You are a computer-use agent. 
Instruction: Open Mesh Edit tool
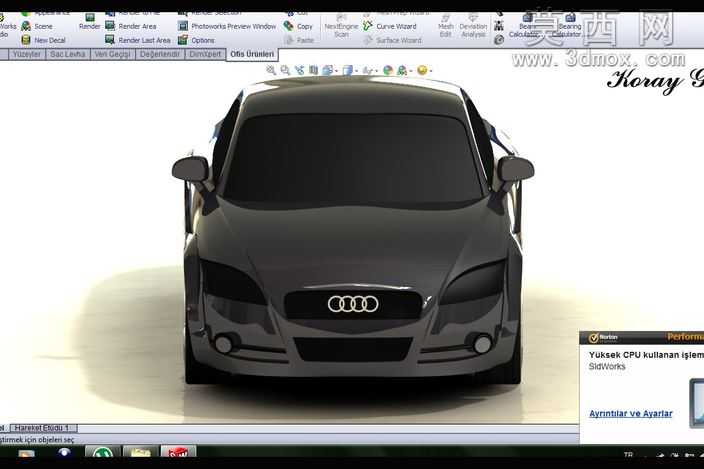click(445, 26)
